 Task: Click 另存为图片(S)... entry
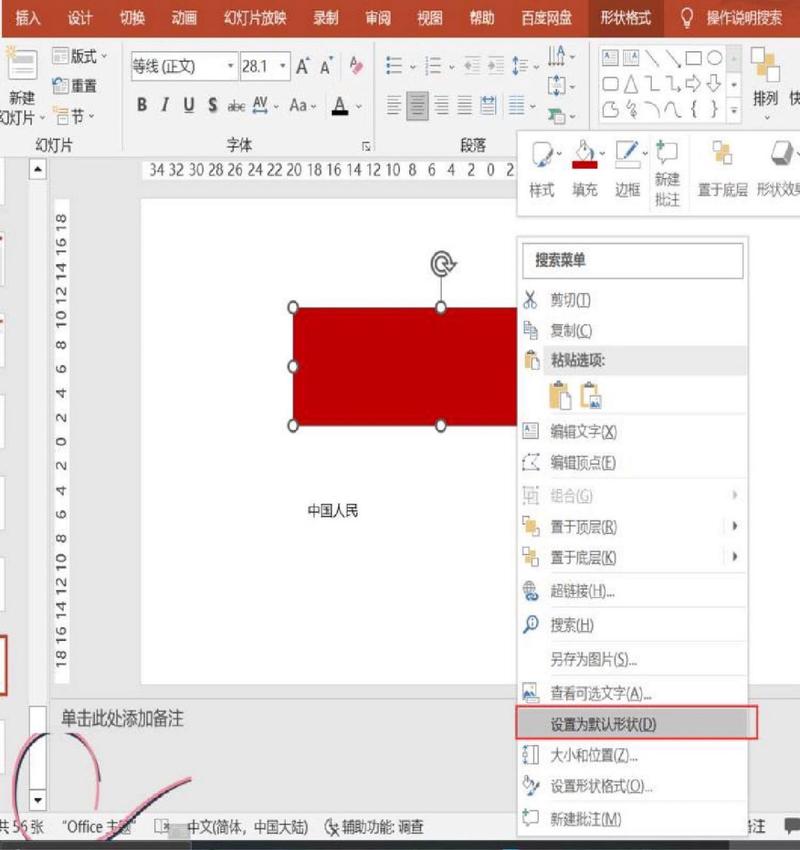pos(633,659)
